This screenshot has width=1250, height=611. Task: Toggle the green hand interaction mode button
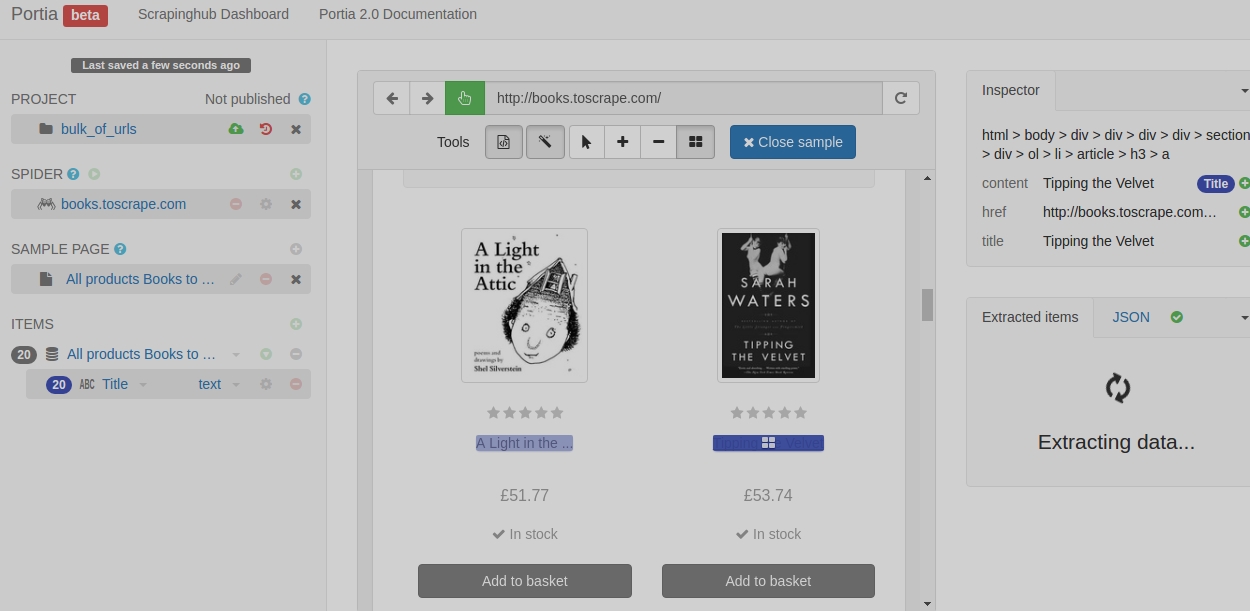tap(465, 98)
